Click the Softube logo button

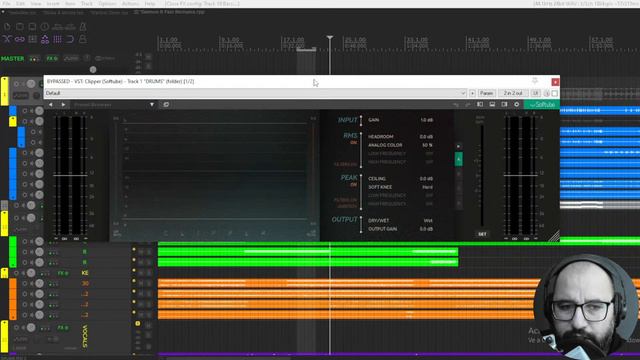tap(542, 105)
